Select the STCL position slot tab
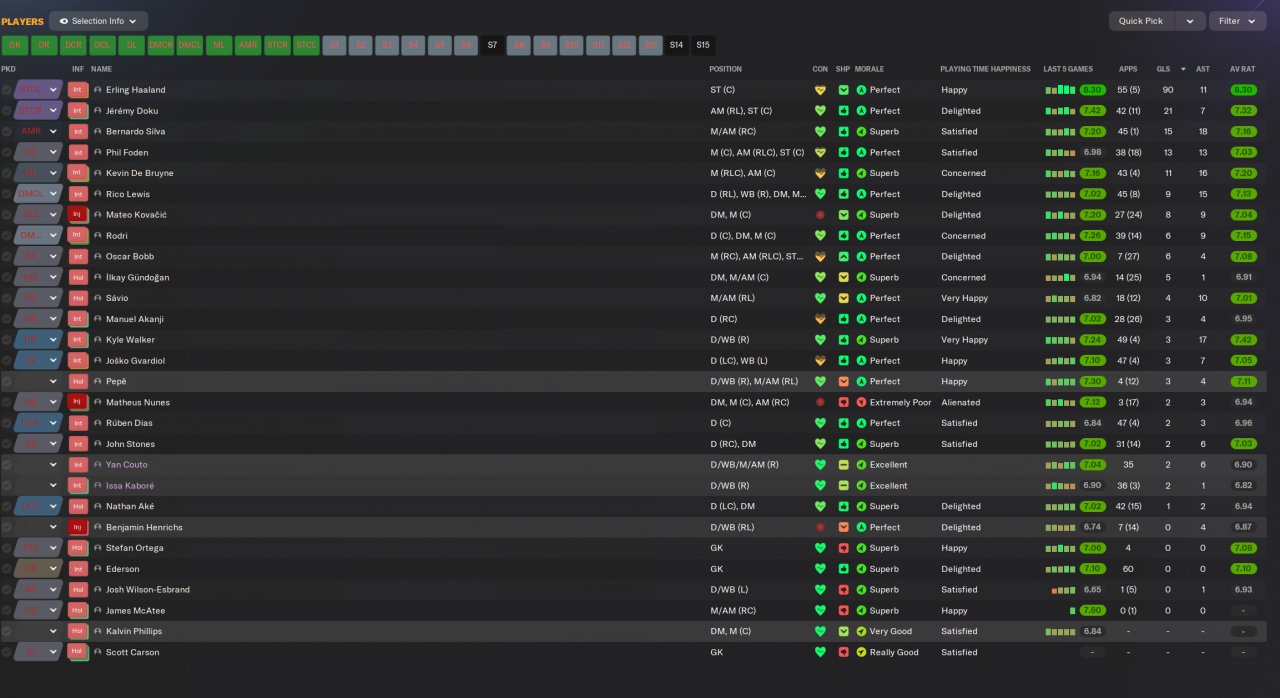The height and width of the screenshot is (698, 1280). (x=306, y=45)
